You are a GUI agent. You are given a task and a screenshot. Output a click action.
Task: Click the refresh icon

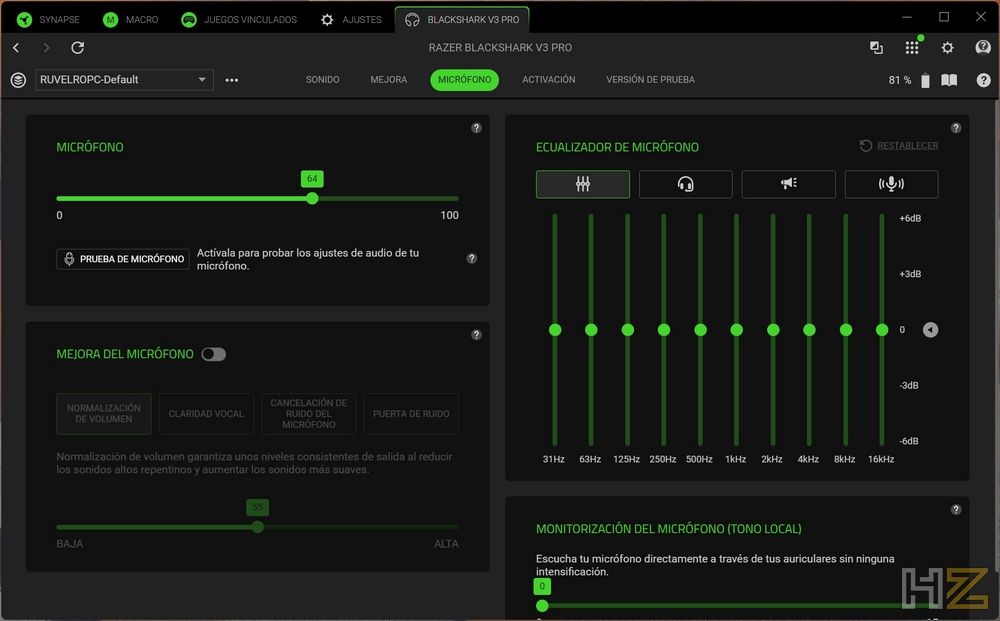click(77, 48)
